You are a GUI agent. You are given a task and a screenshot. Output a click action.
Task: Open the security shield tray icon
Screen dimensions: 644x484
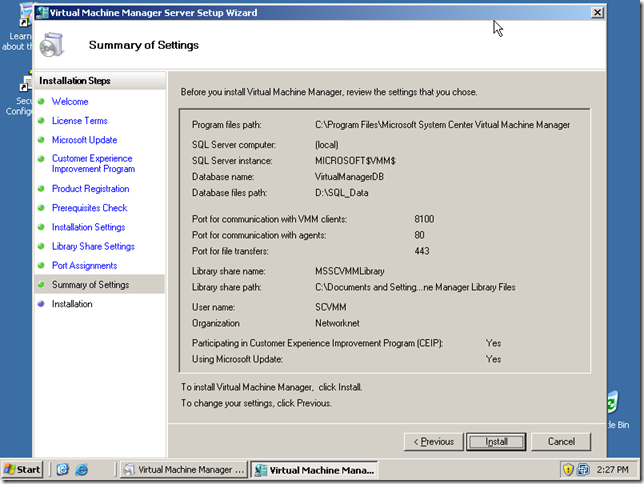pyautogui.click(x=568, y=469)
